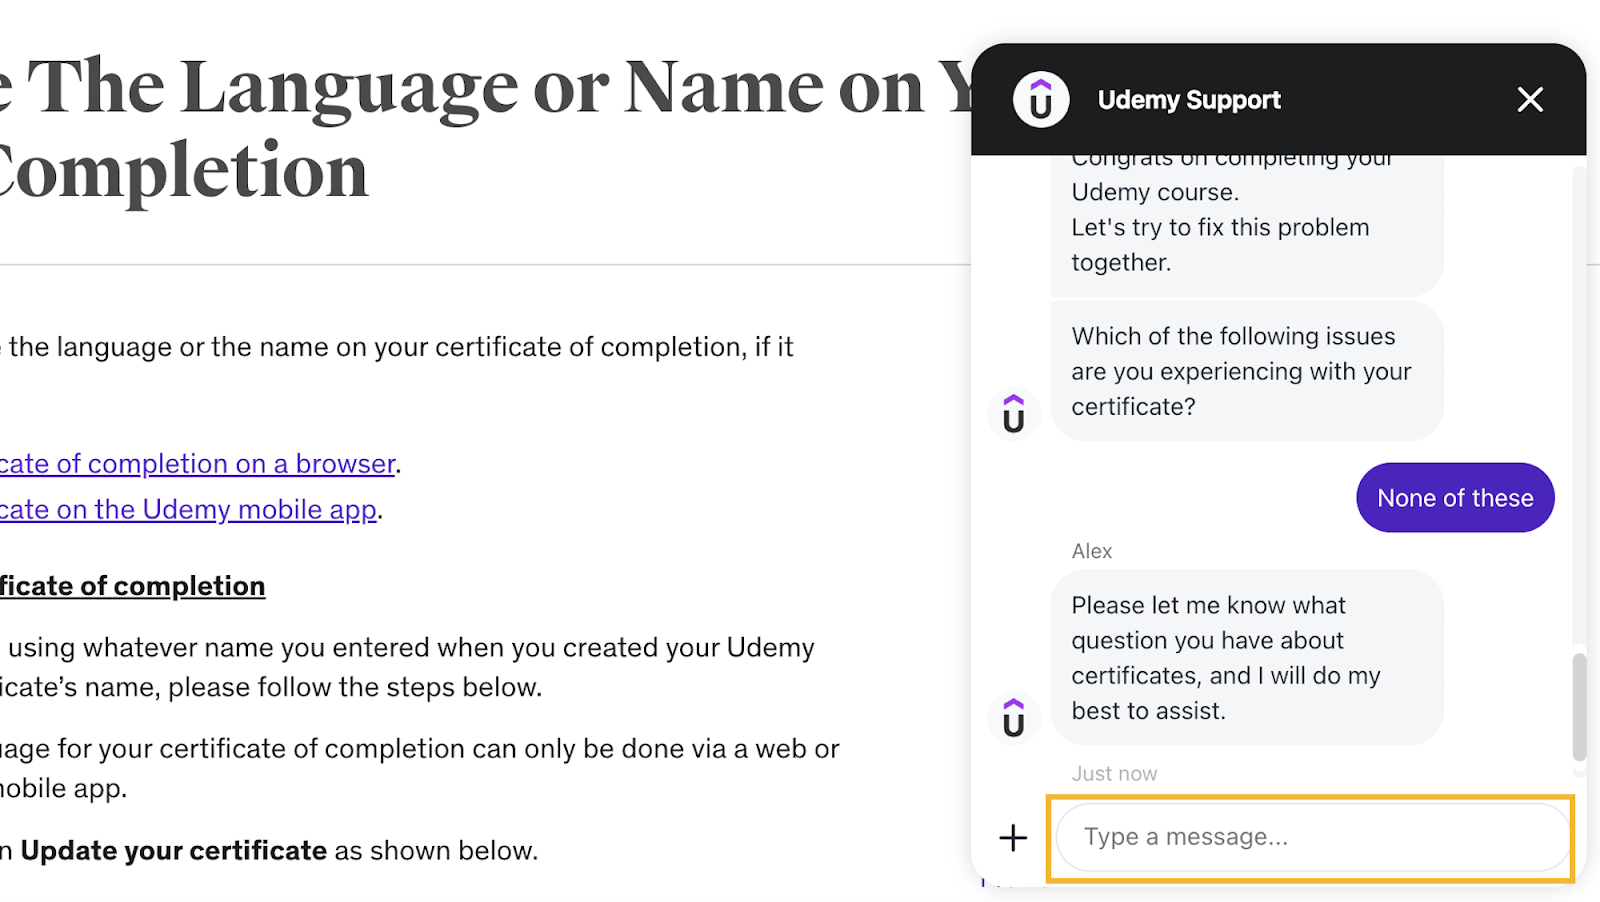The image size is (1600, 902).
Task: Click the 'Just now' timestamp
Action: click(x=1114, y=774)
